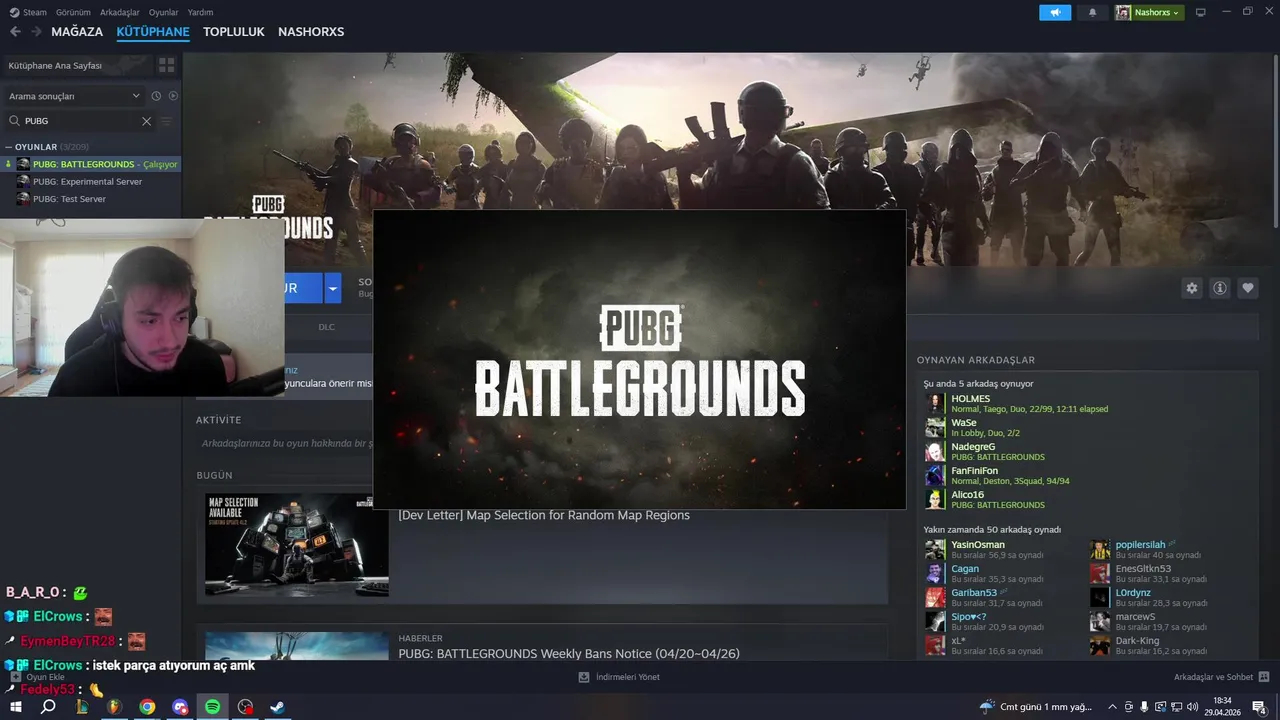This screenshot has width=1280, height=720.
Task: Open Google Chrome from taskbar
Action: [147, 707]
